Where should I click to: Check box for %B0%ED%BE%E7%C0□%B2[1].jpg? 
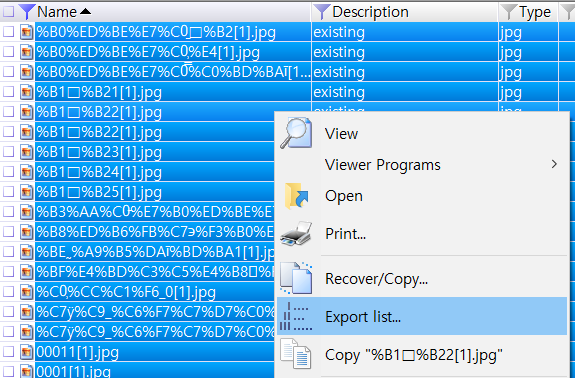click(x=8, y=32)
